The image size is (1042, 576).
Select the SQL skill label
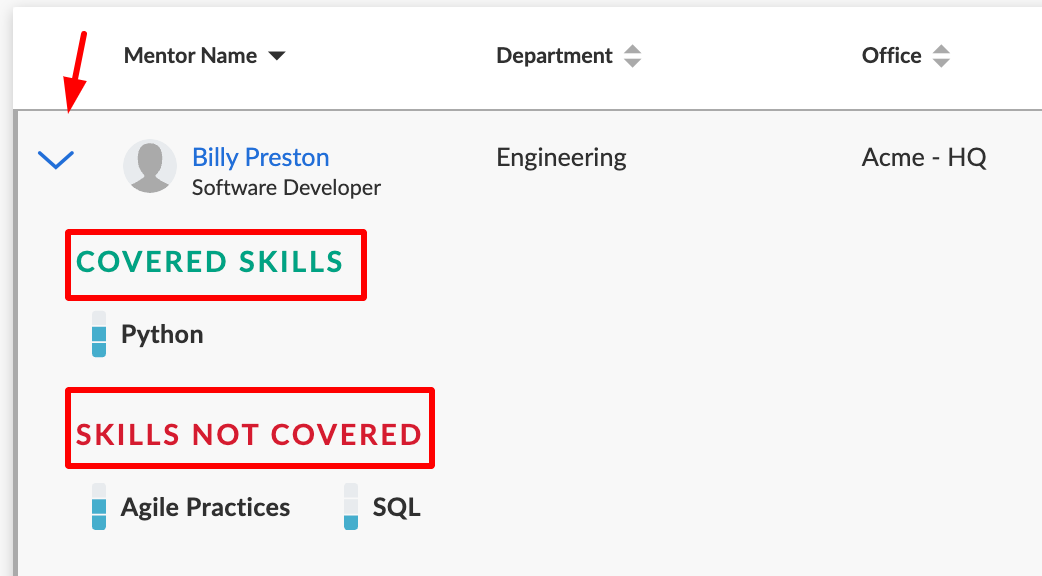(x=397, y=507)
